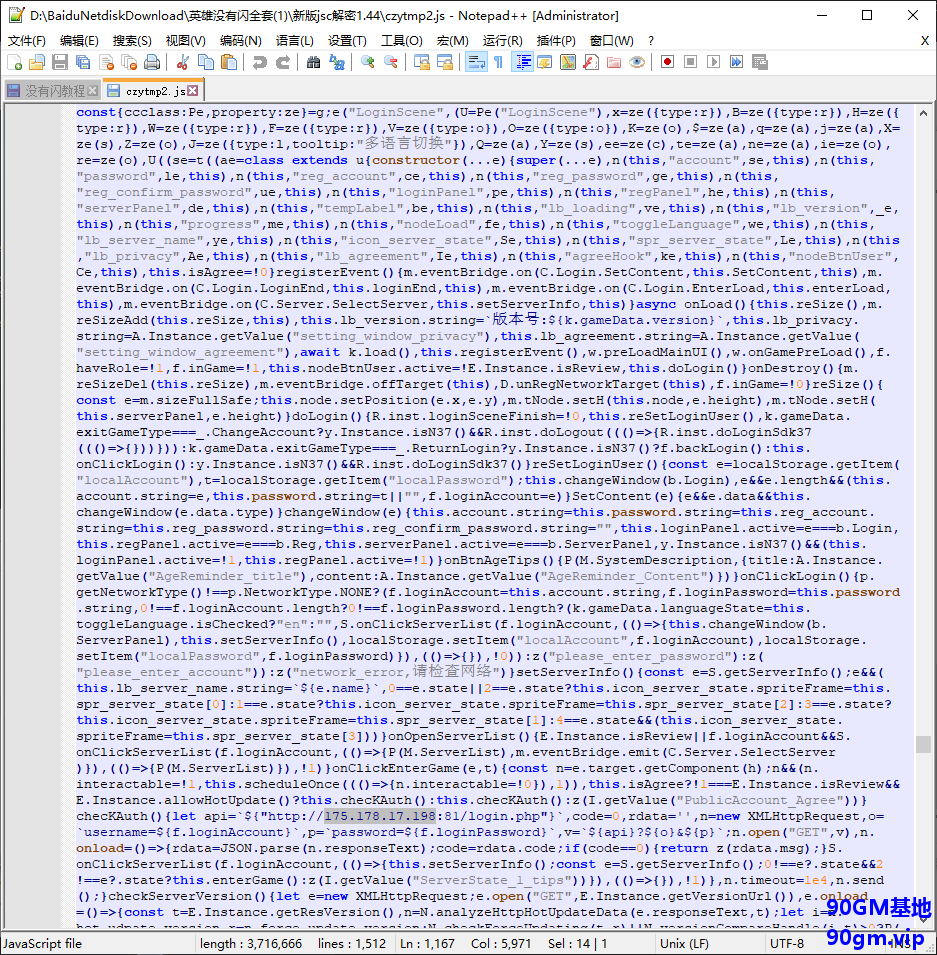Open Find with the binoculars icon
Image resolution: width=937 pixels, height=955 pixels.
click(x=313, y=62)
